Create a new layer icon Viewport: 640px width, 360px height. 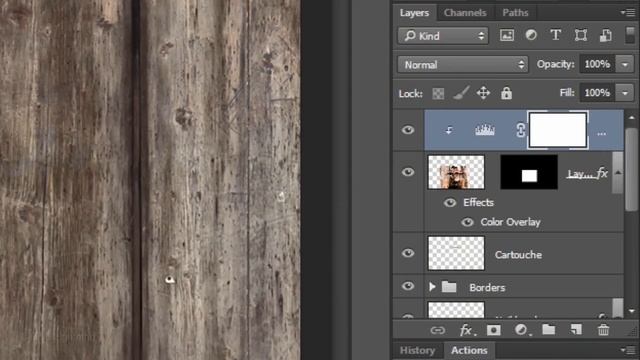point(576,329)
